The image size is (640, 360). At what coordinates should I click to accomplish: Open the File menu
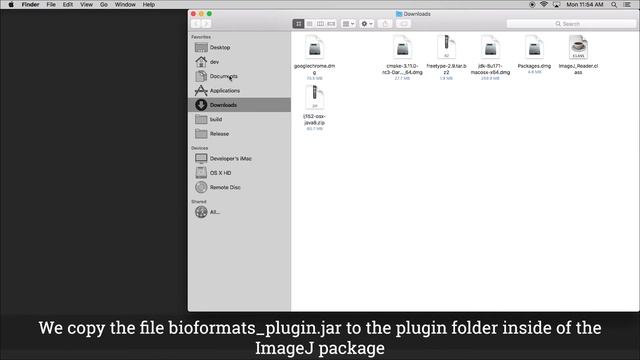51,4
